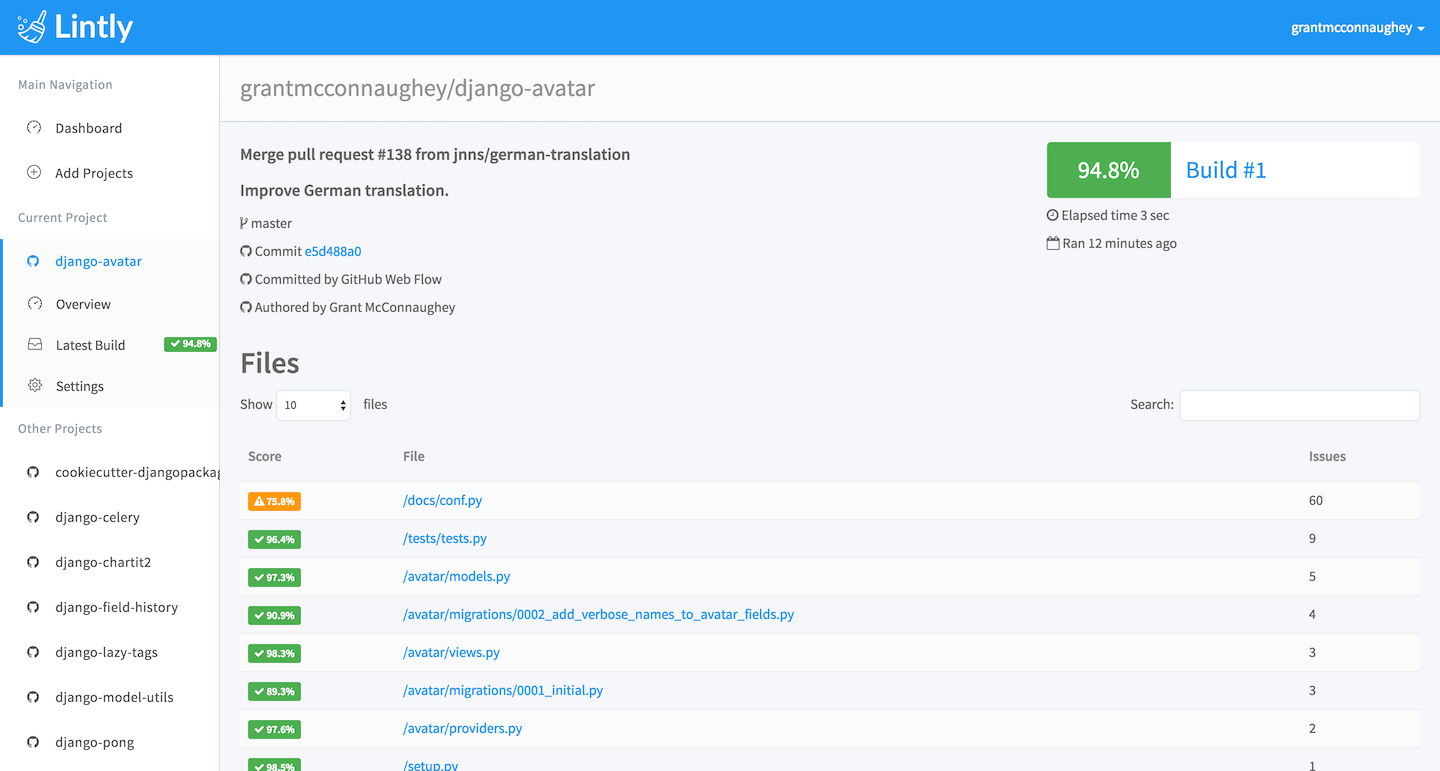Open the /docs/conf.py file link

pyautogui.click(x=442, y=500)
